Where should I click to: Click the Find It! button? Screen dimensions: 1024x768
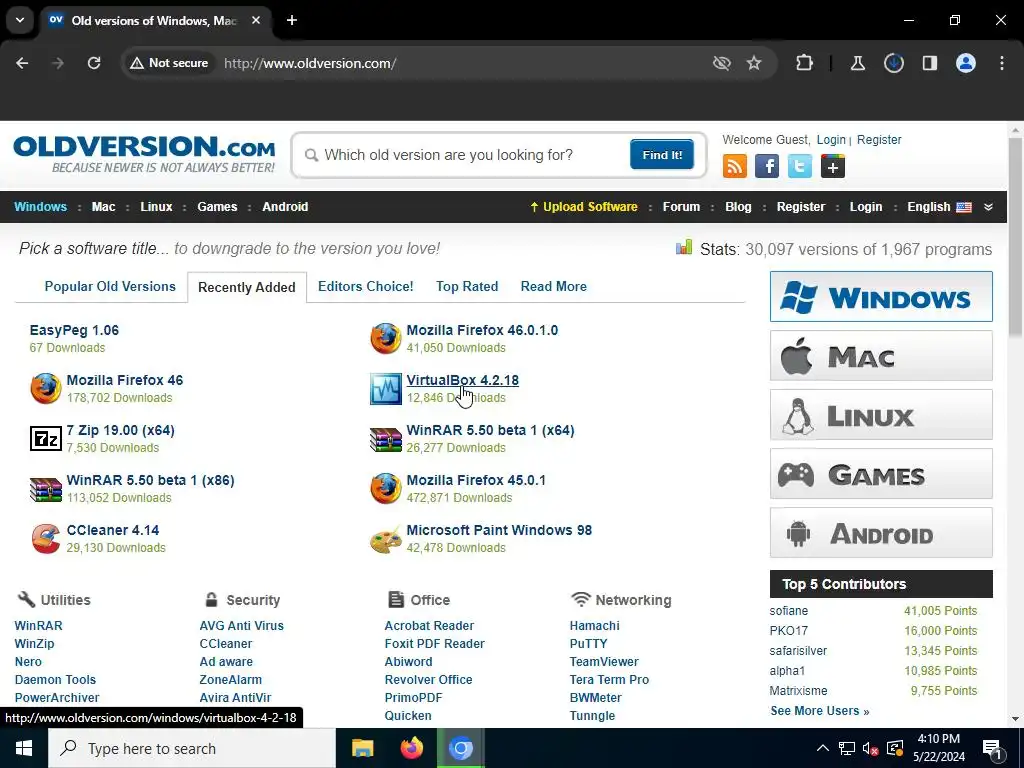tap(662, 155)
